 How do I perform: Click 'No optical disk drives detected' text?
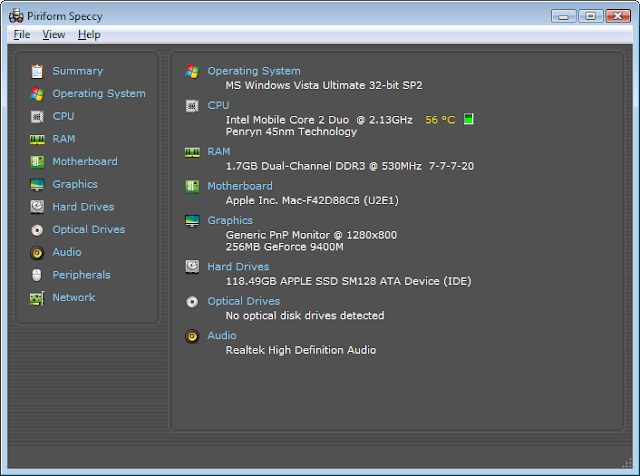pos(305,316)
